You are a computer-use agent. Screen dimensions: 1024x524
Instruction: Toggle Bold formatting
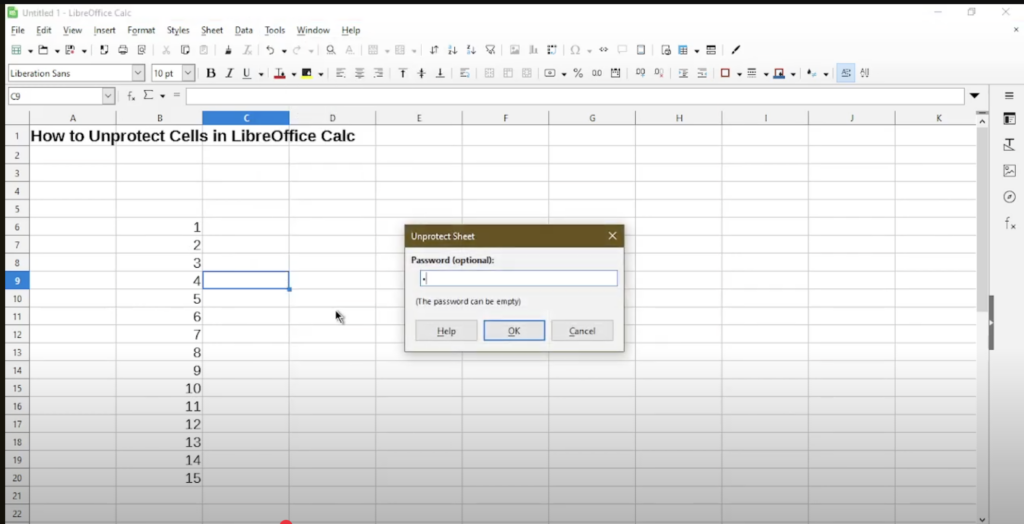(x=210, y=73)
